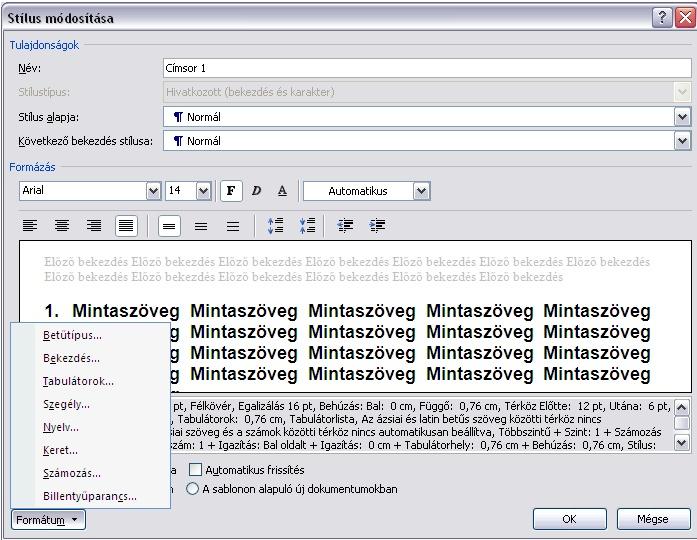Image resolution: width=697 pixels, height=540 pixels.
Task: Increase indent icon
Action: pos(377,226)
